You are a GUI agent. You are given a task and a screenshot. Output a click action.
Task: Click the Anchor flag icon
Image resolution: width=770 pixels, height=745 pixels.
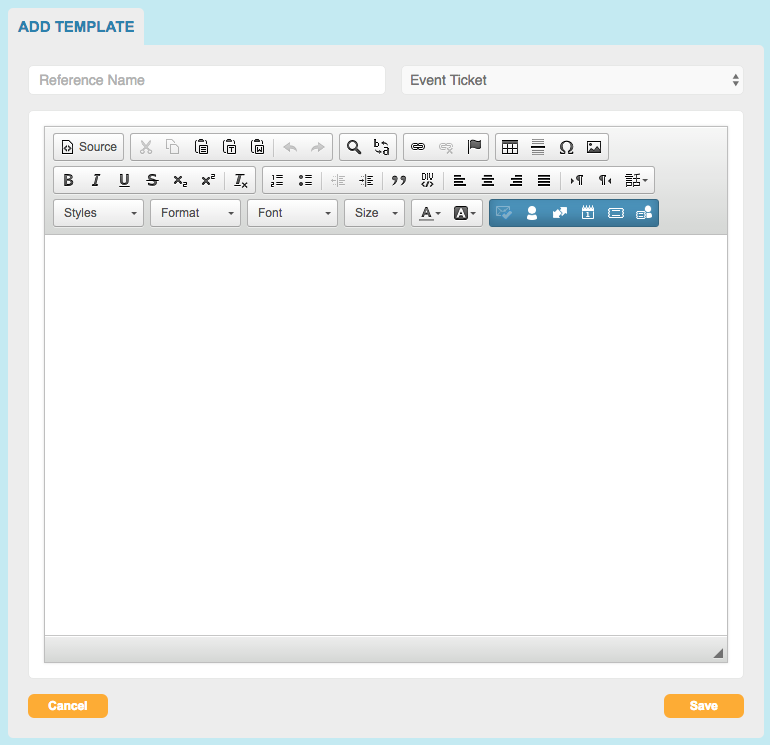(475, 147)
